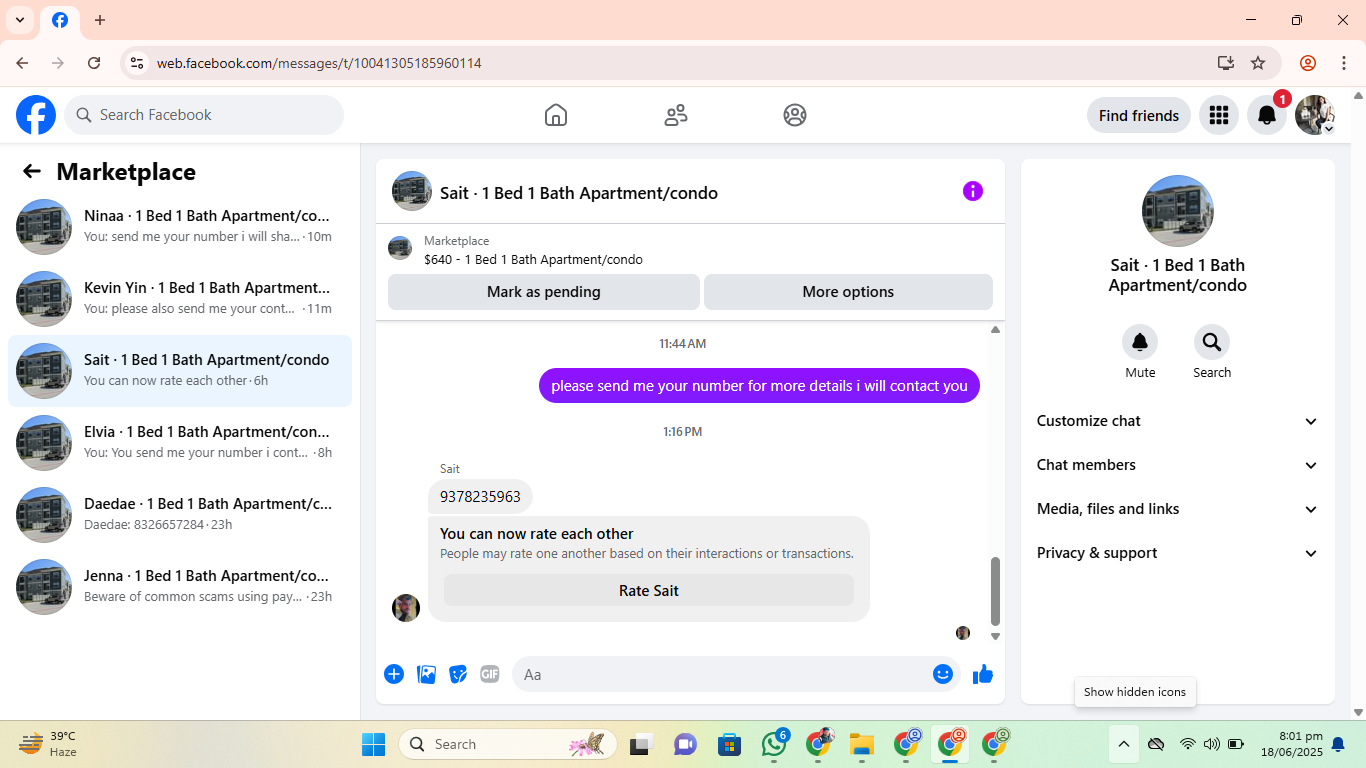Open More options for the listing
This screenshot has width=1366, height=768.
click(848, 292)
